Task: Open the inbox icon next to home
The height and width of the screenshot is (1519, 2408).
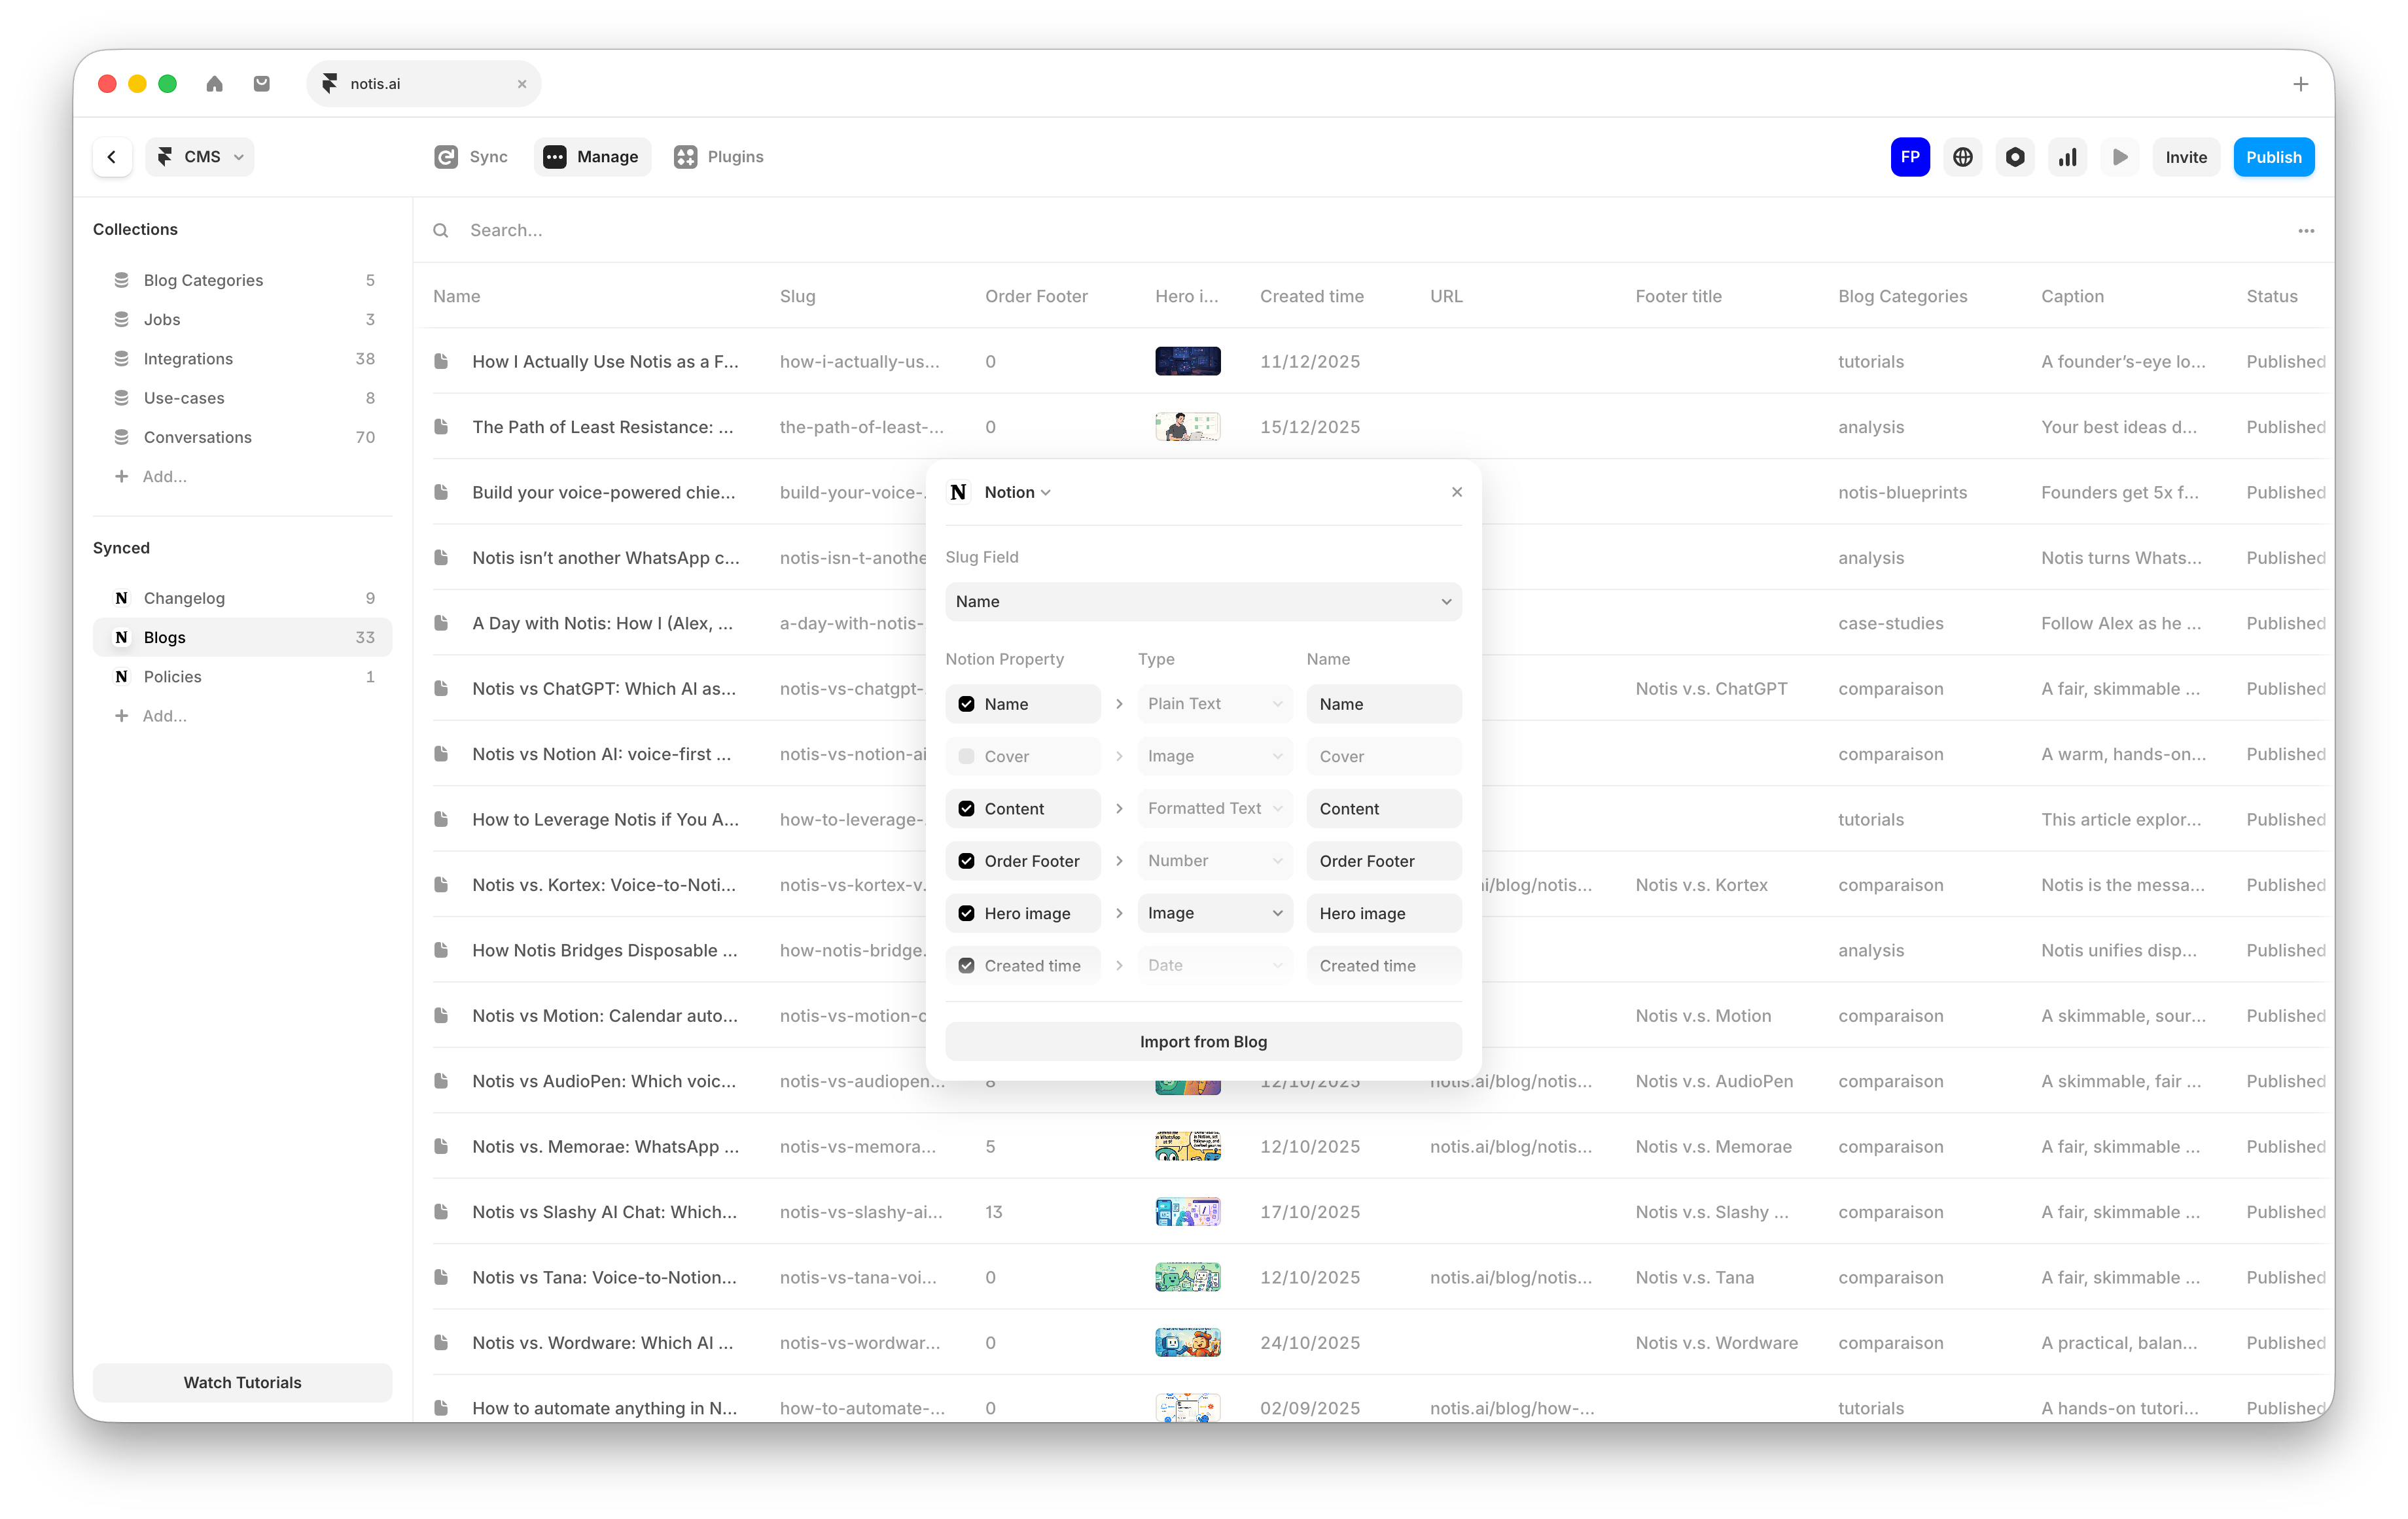Action: click(x=261, y=84)
